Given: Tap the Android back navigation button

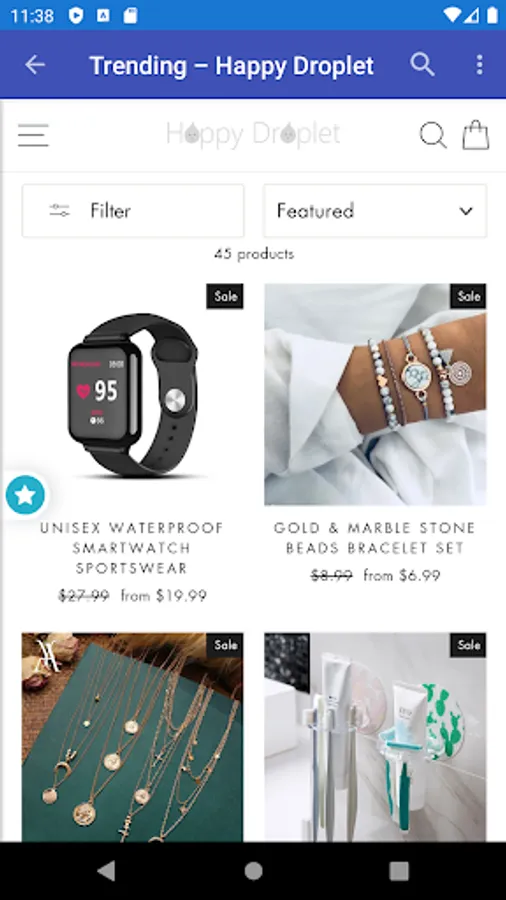Looking at the screenshot, I should point(107,871).
